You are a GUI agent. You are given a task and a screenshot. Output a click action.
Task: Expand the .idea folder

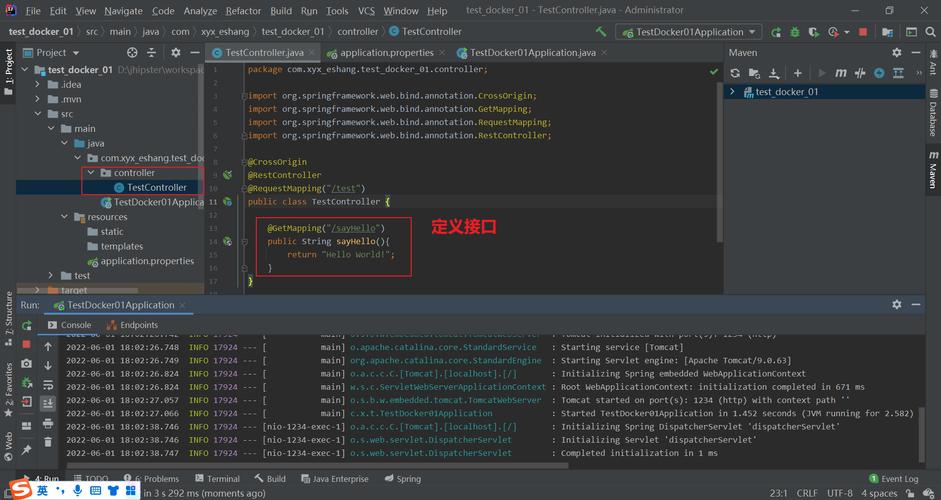pyautogui.click(x=38, y=84)
